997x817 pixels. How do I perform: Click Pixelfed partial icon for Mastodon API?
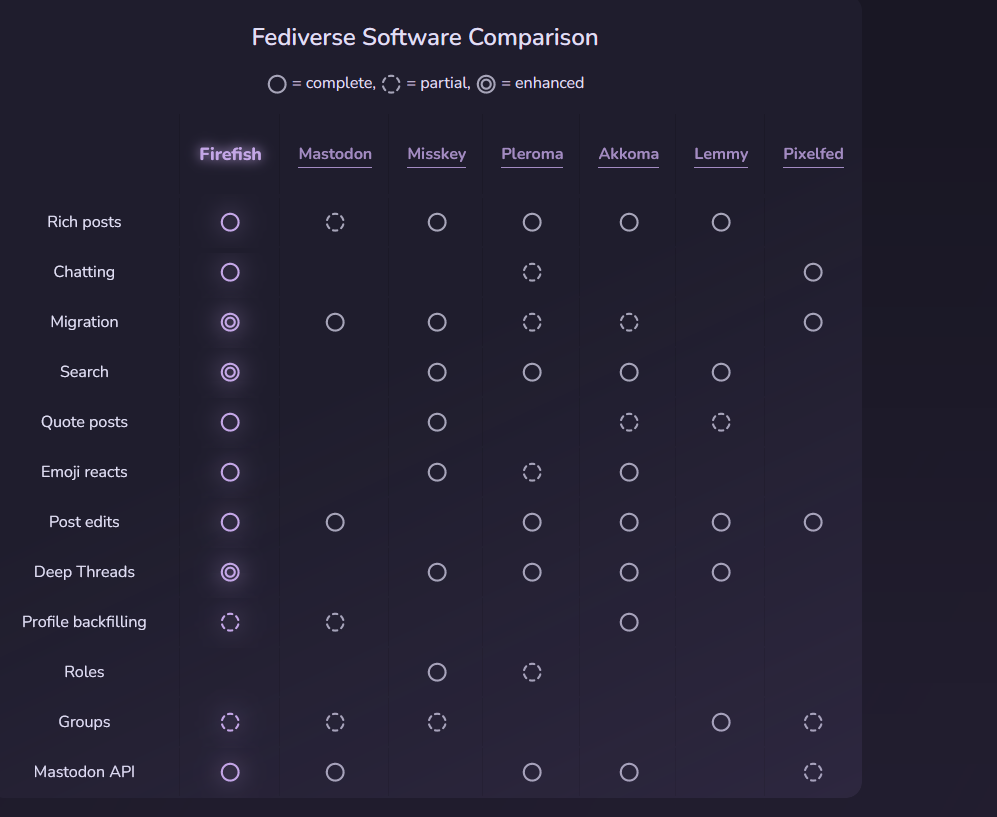[x=813, y=772]
